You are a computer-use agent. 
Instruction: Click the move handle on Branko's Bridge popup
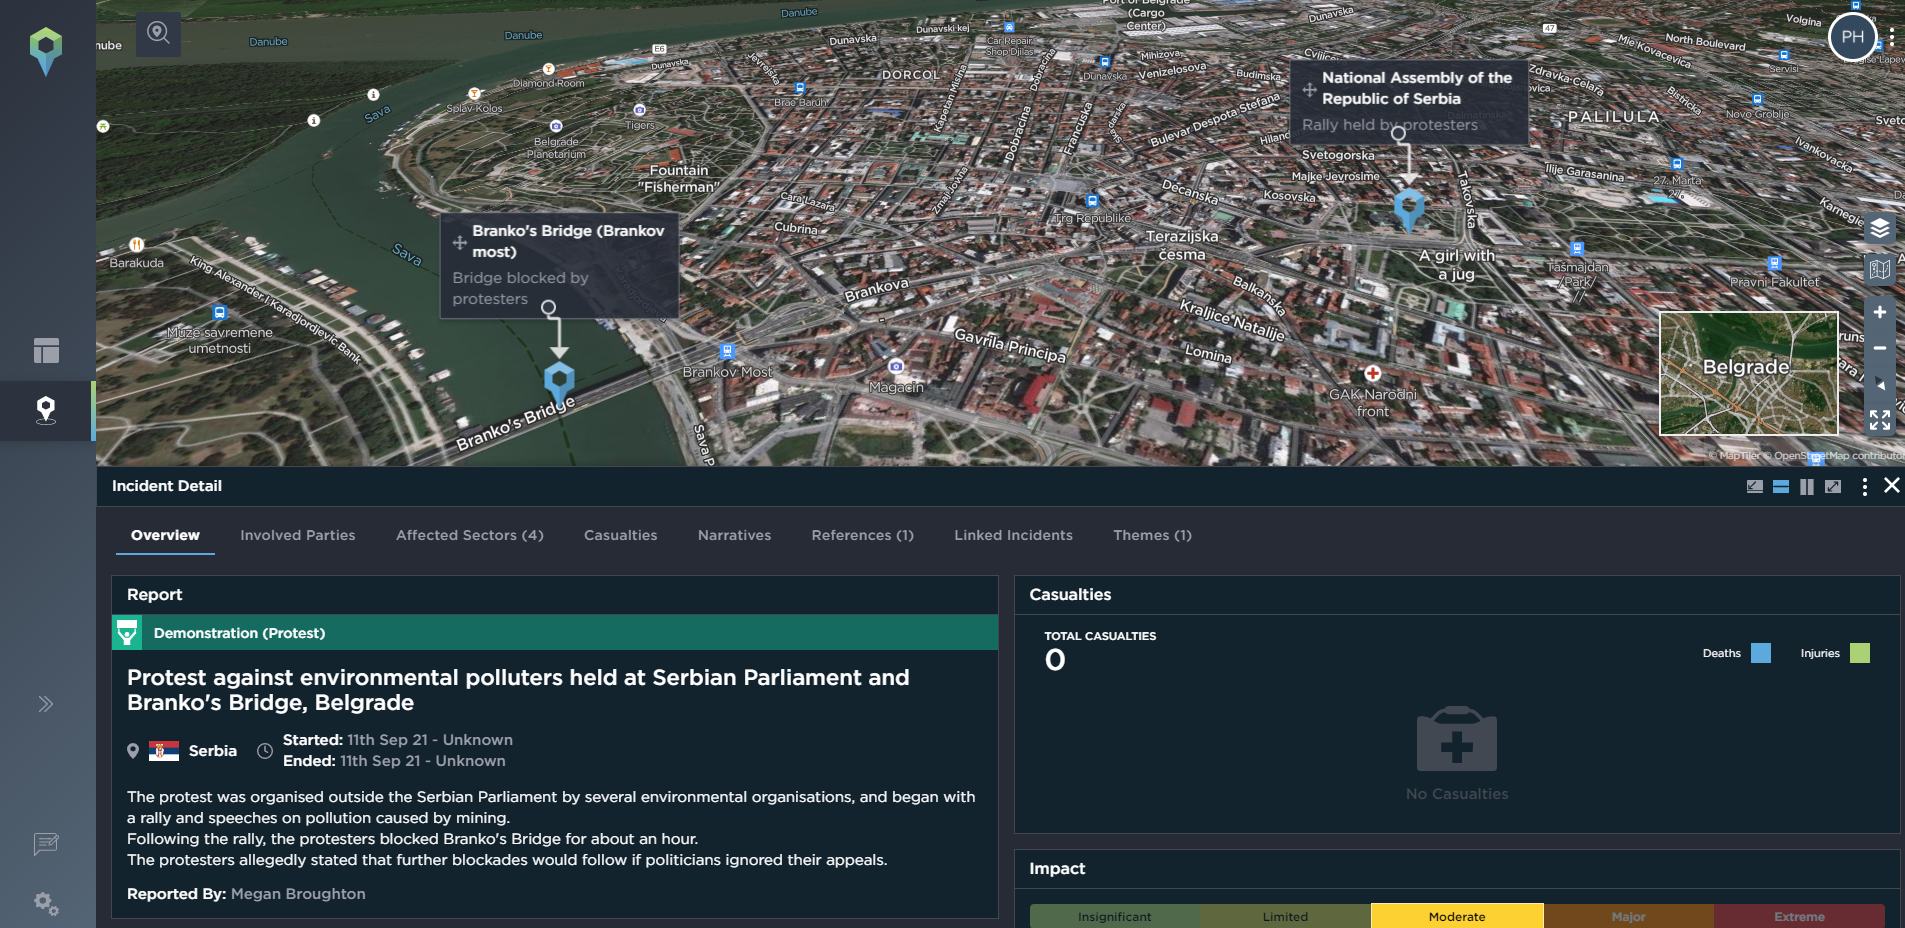(x=460, y=242)
